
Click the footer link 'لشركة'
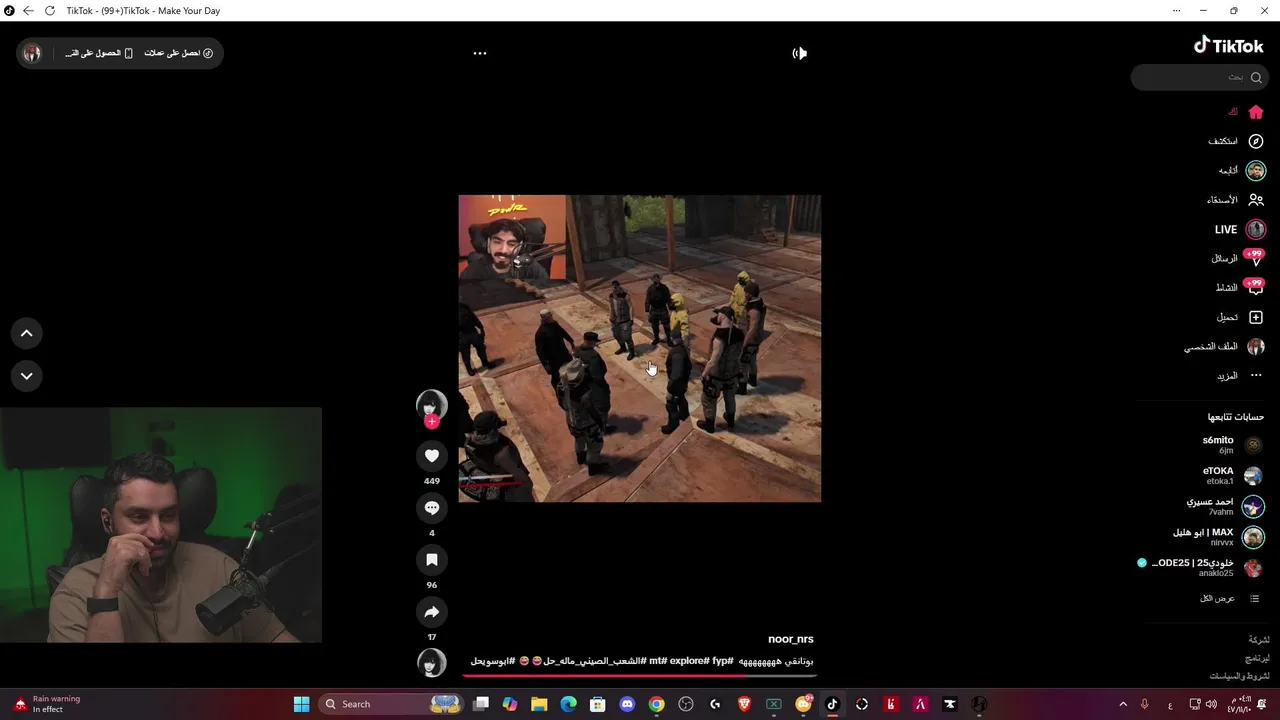(1258, 640)
